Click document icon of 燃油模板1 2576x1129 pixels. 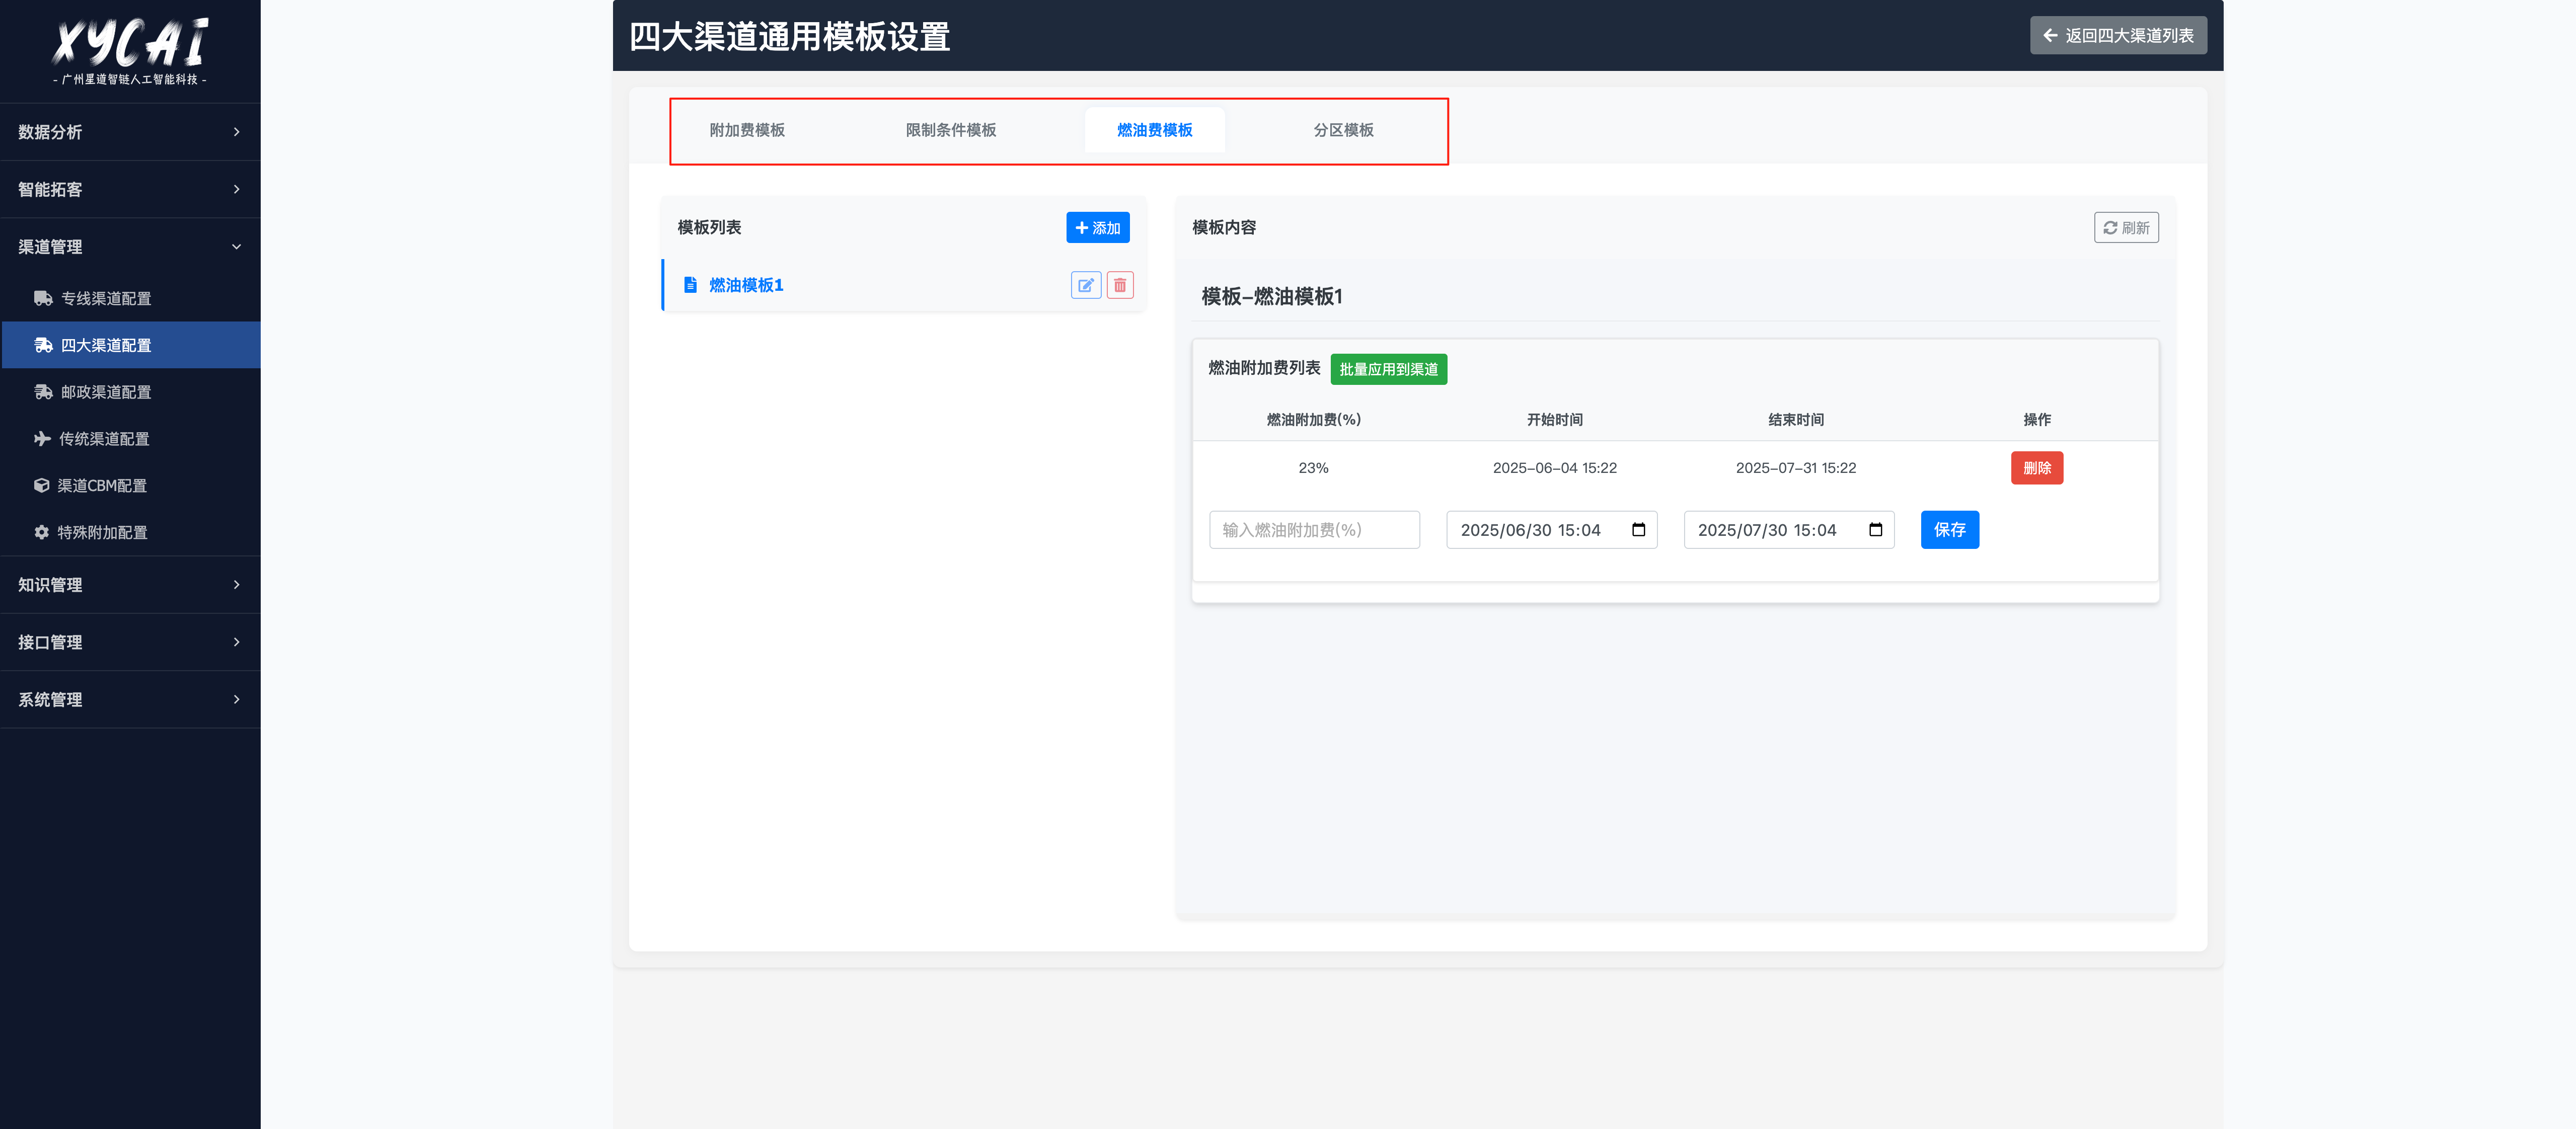tap(690, 285)
